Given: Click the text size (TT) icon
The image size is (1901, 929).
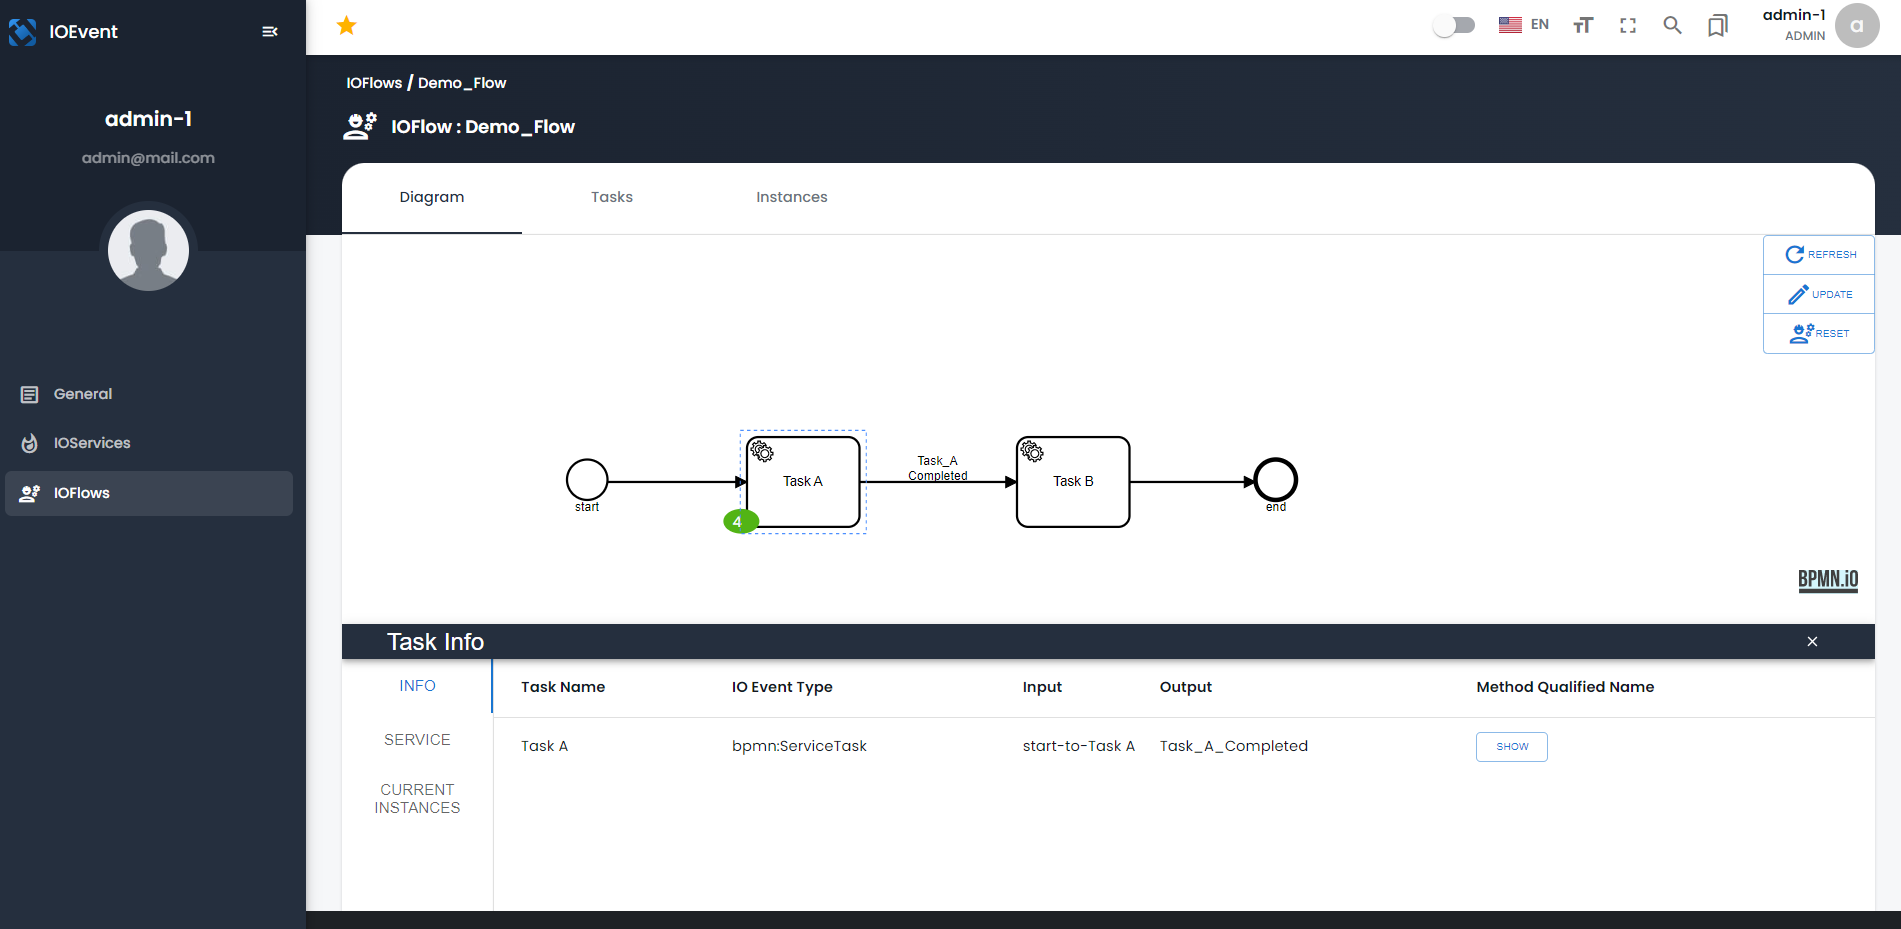Looking at the screenshot, I should [1583, 25].
